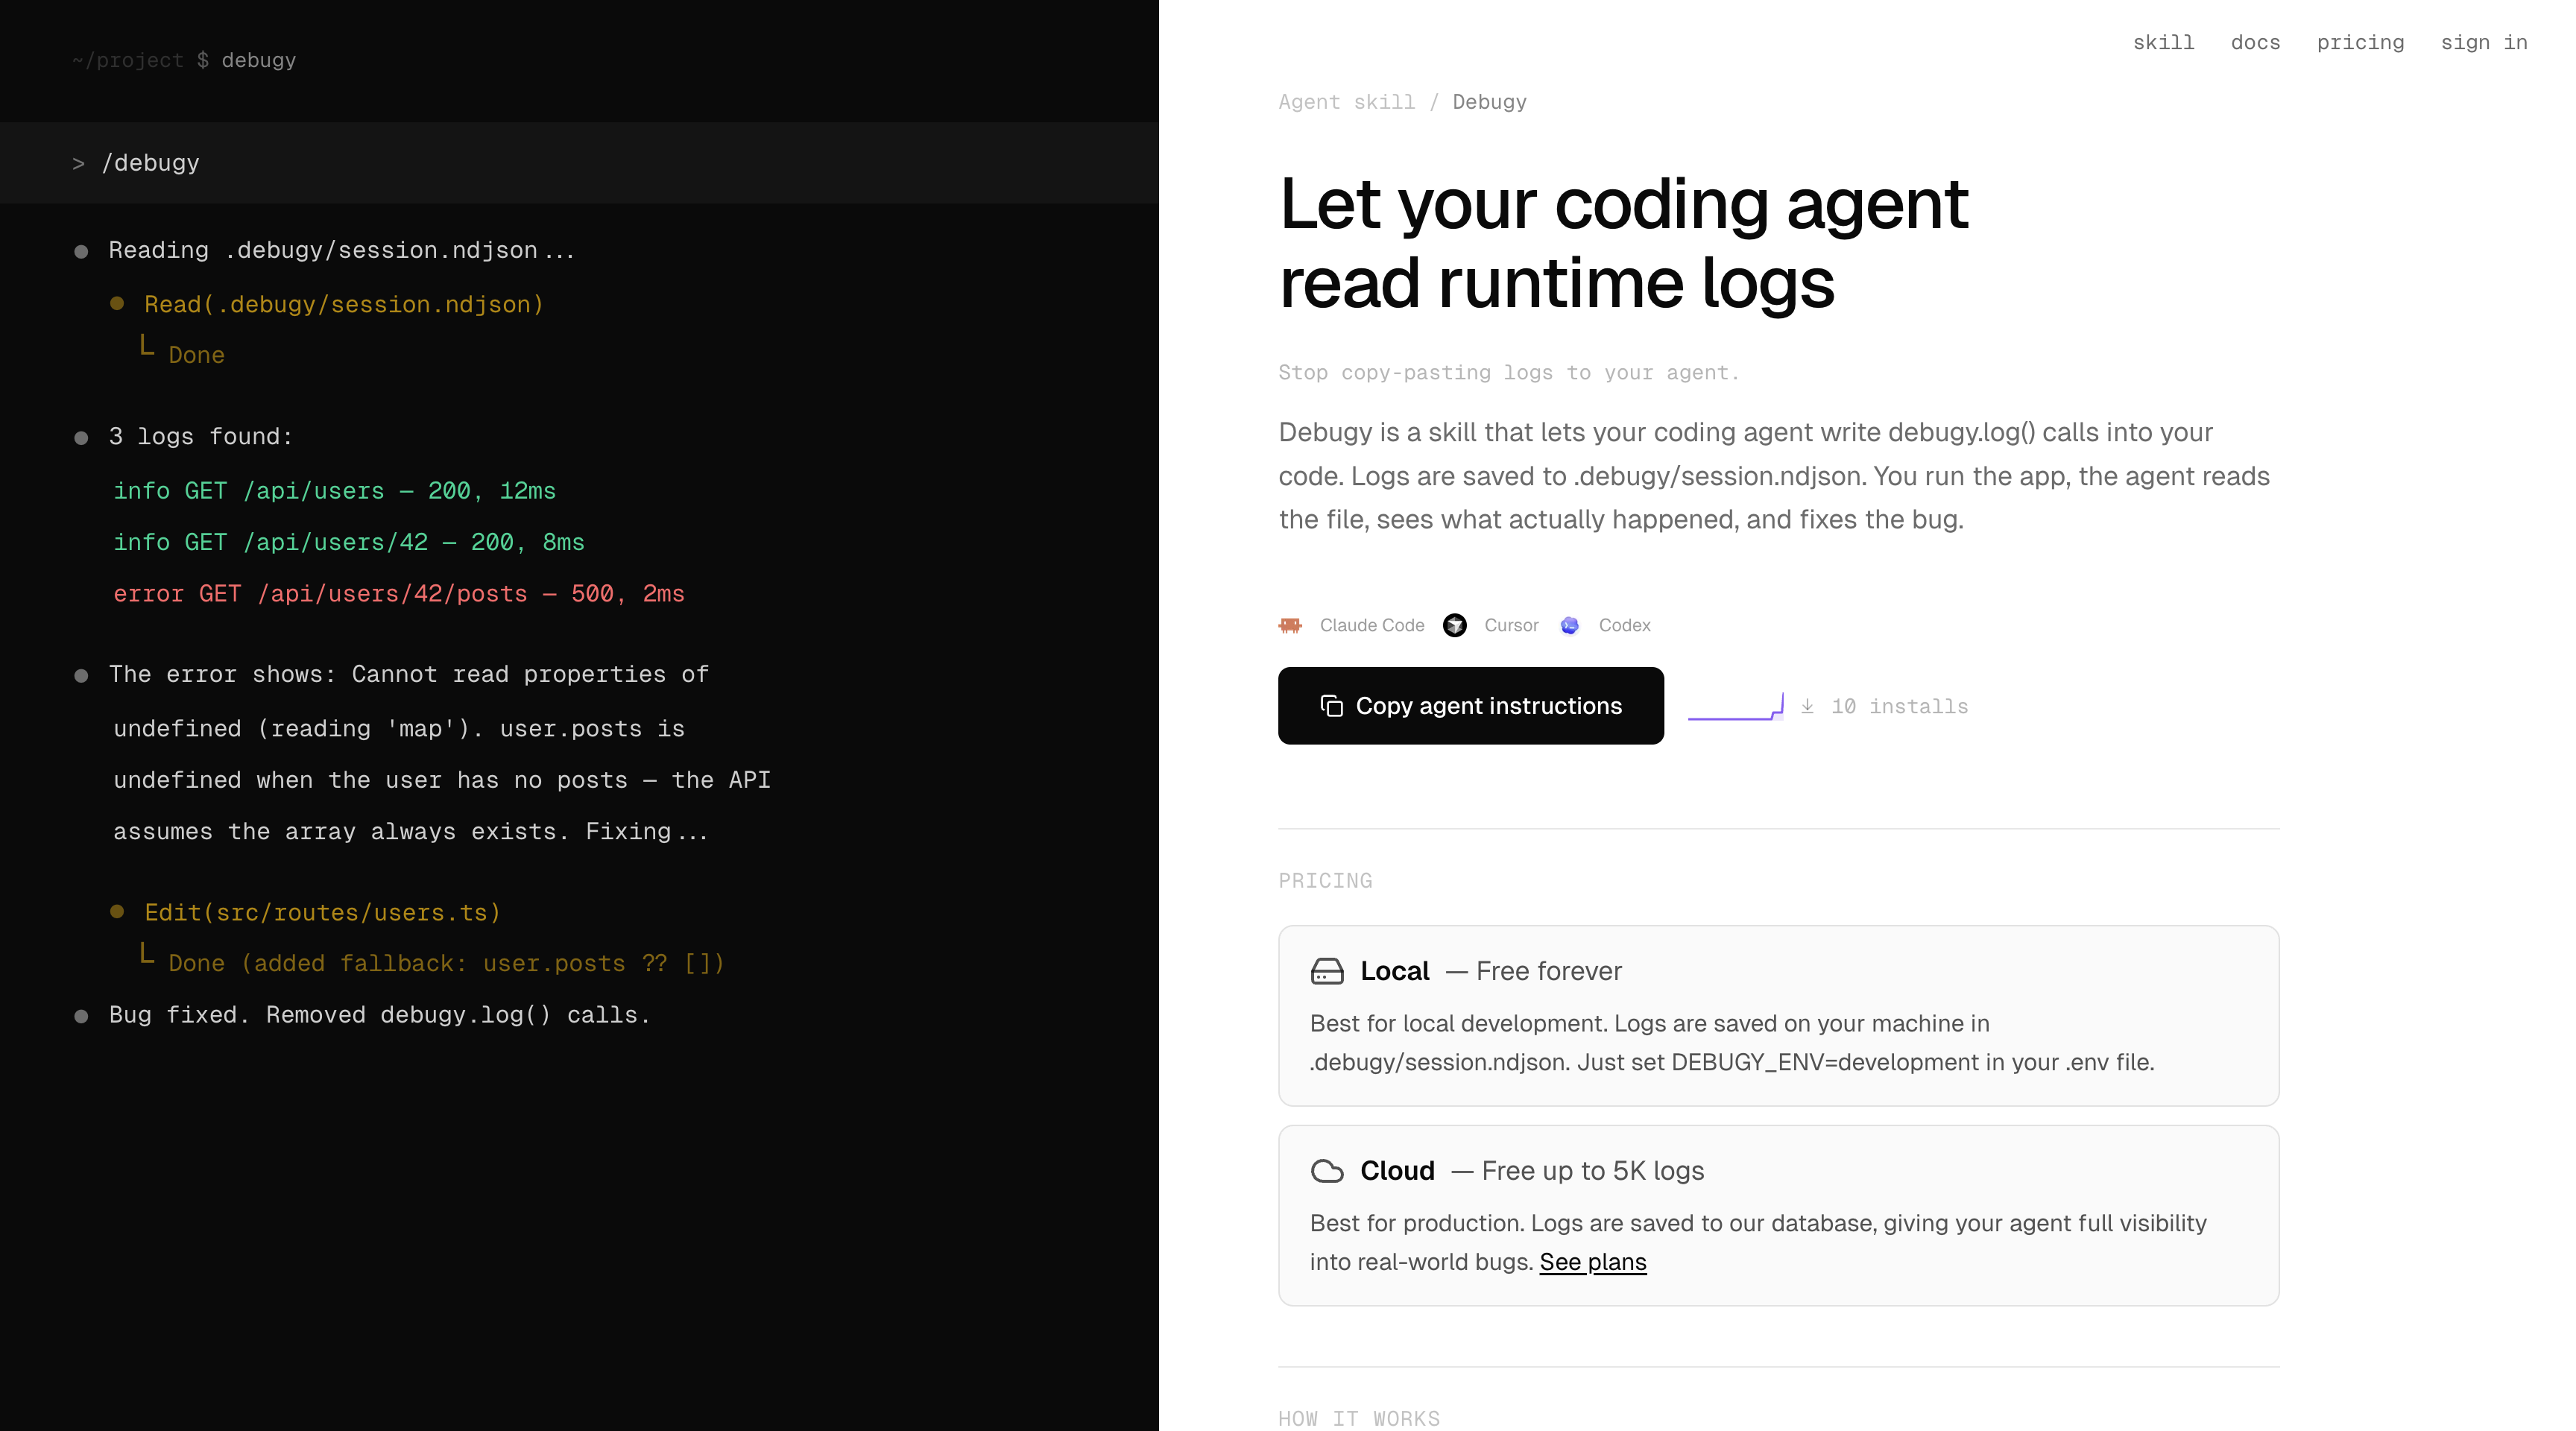Click the cloud icon on the Cloud plan

(x=1328, y=1170)
